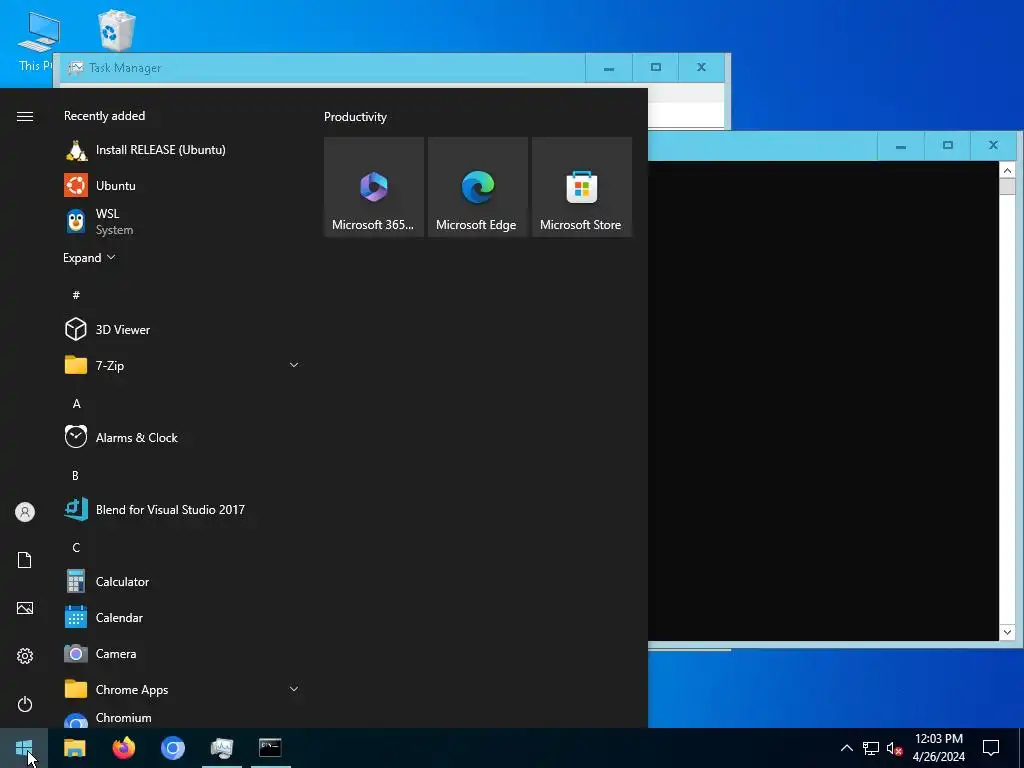
Task: Click the C letter header
Action: (76, 547)
